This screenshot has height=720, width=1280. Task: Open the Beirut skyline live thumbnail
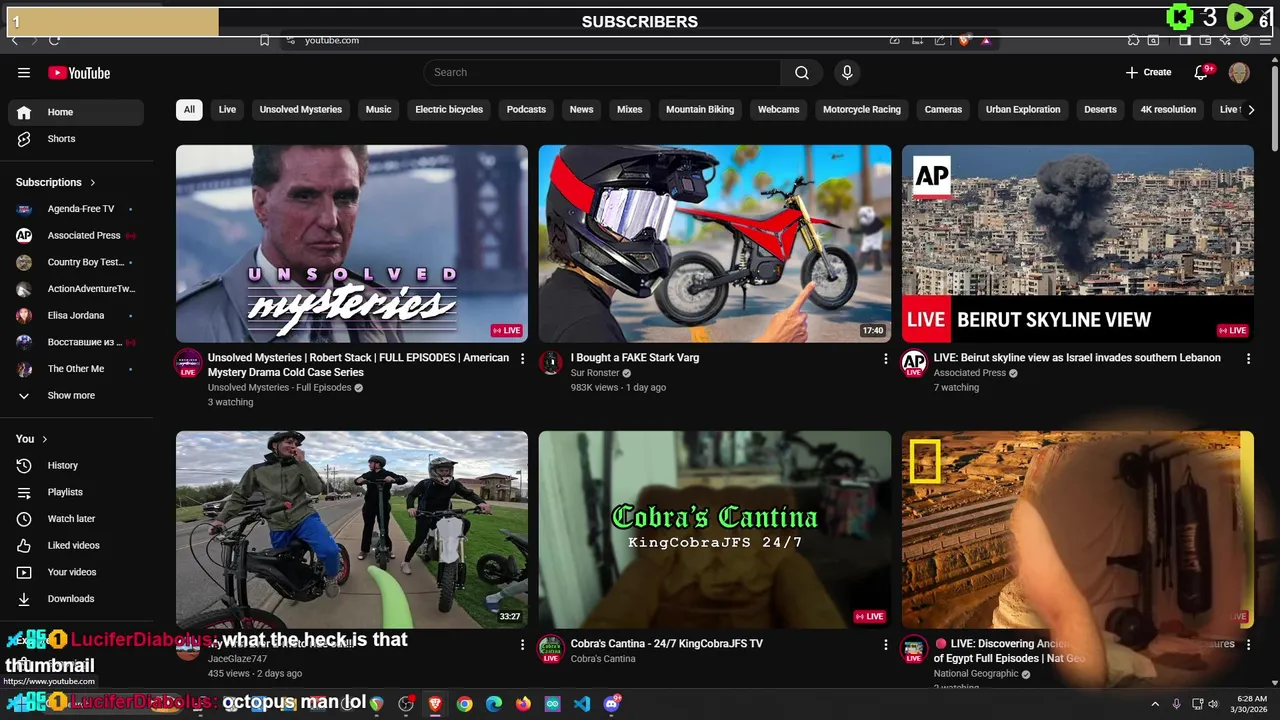click(1078, 244)
